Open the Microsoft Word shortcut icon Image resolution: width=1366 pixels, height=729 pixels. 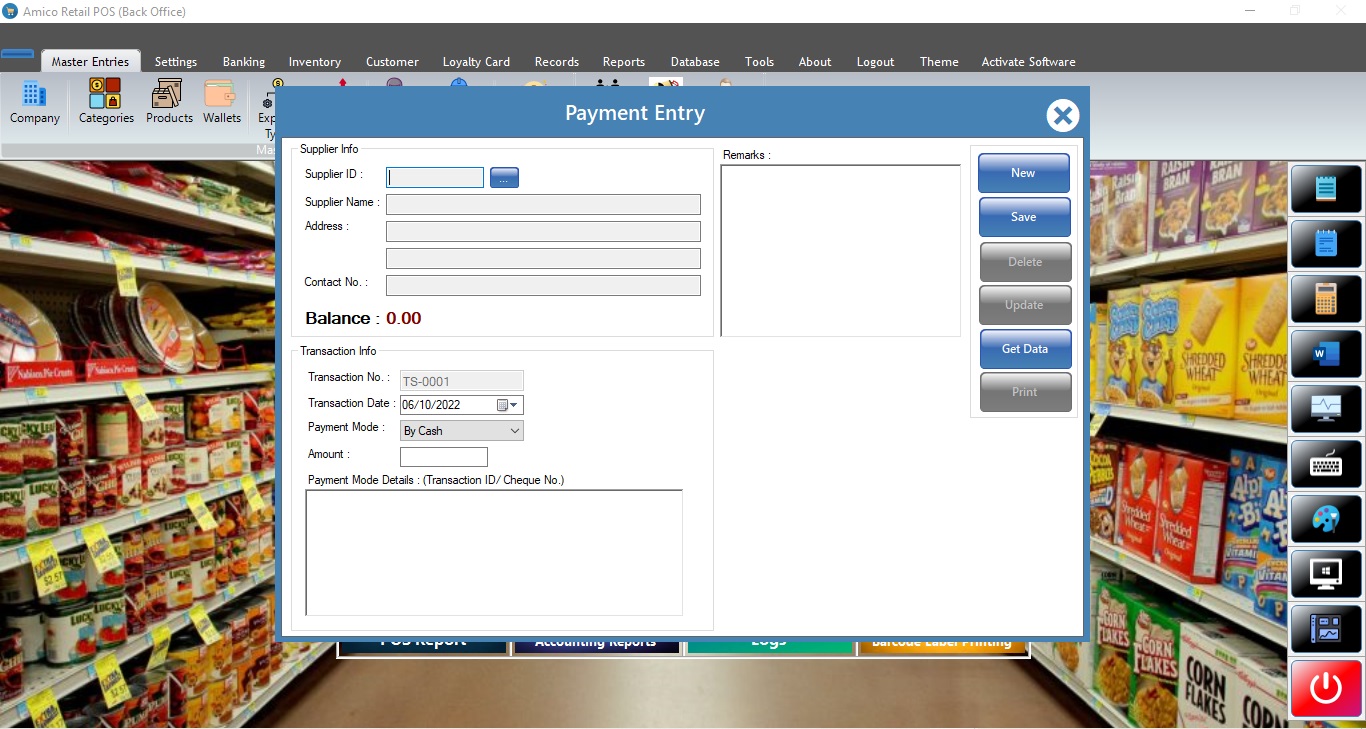1326,353
